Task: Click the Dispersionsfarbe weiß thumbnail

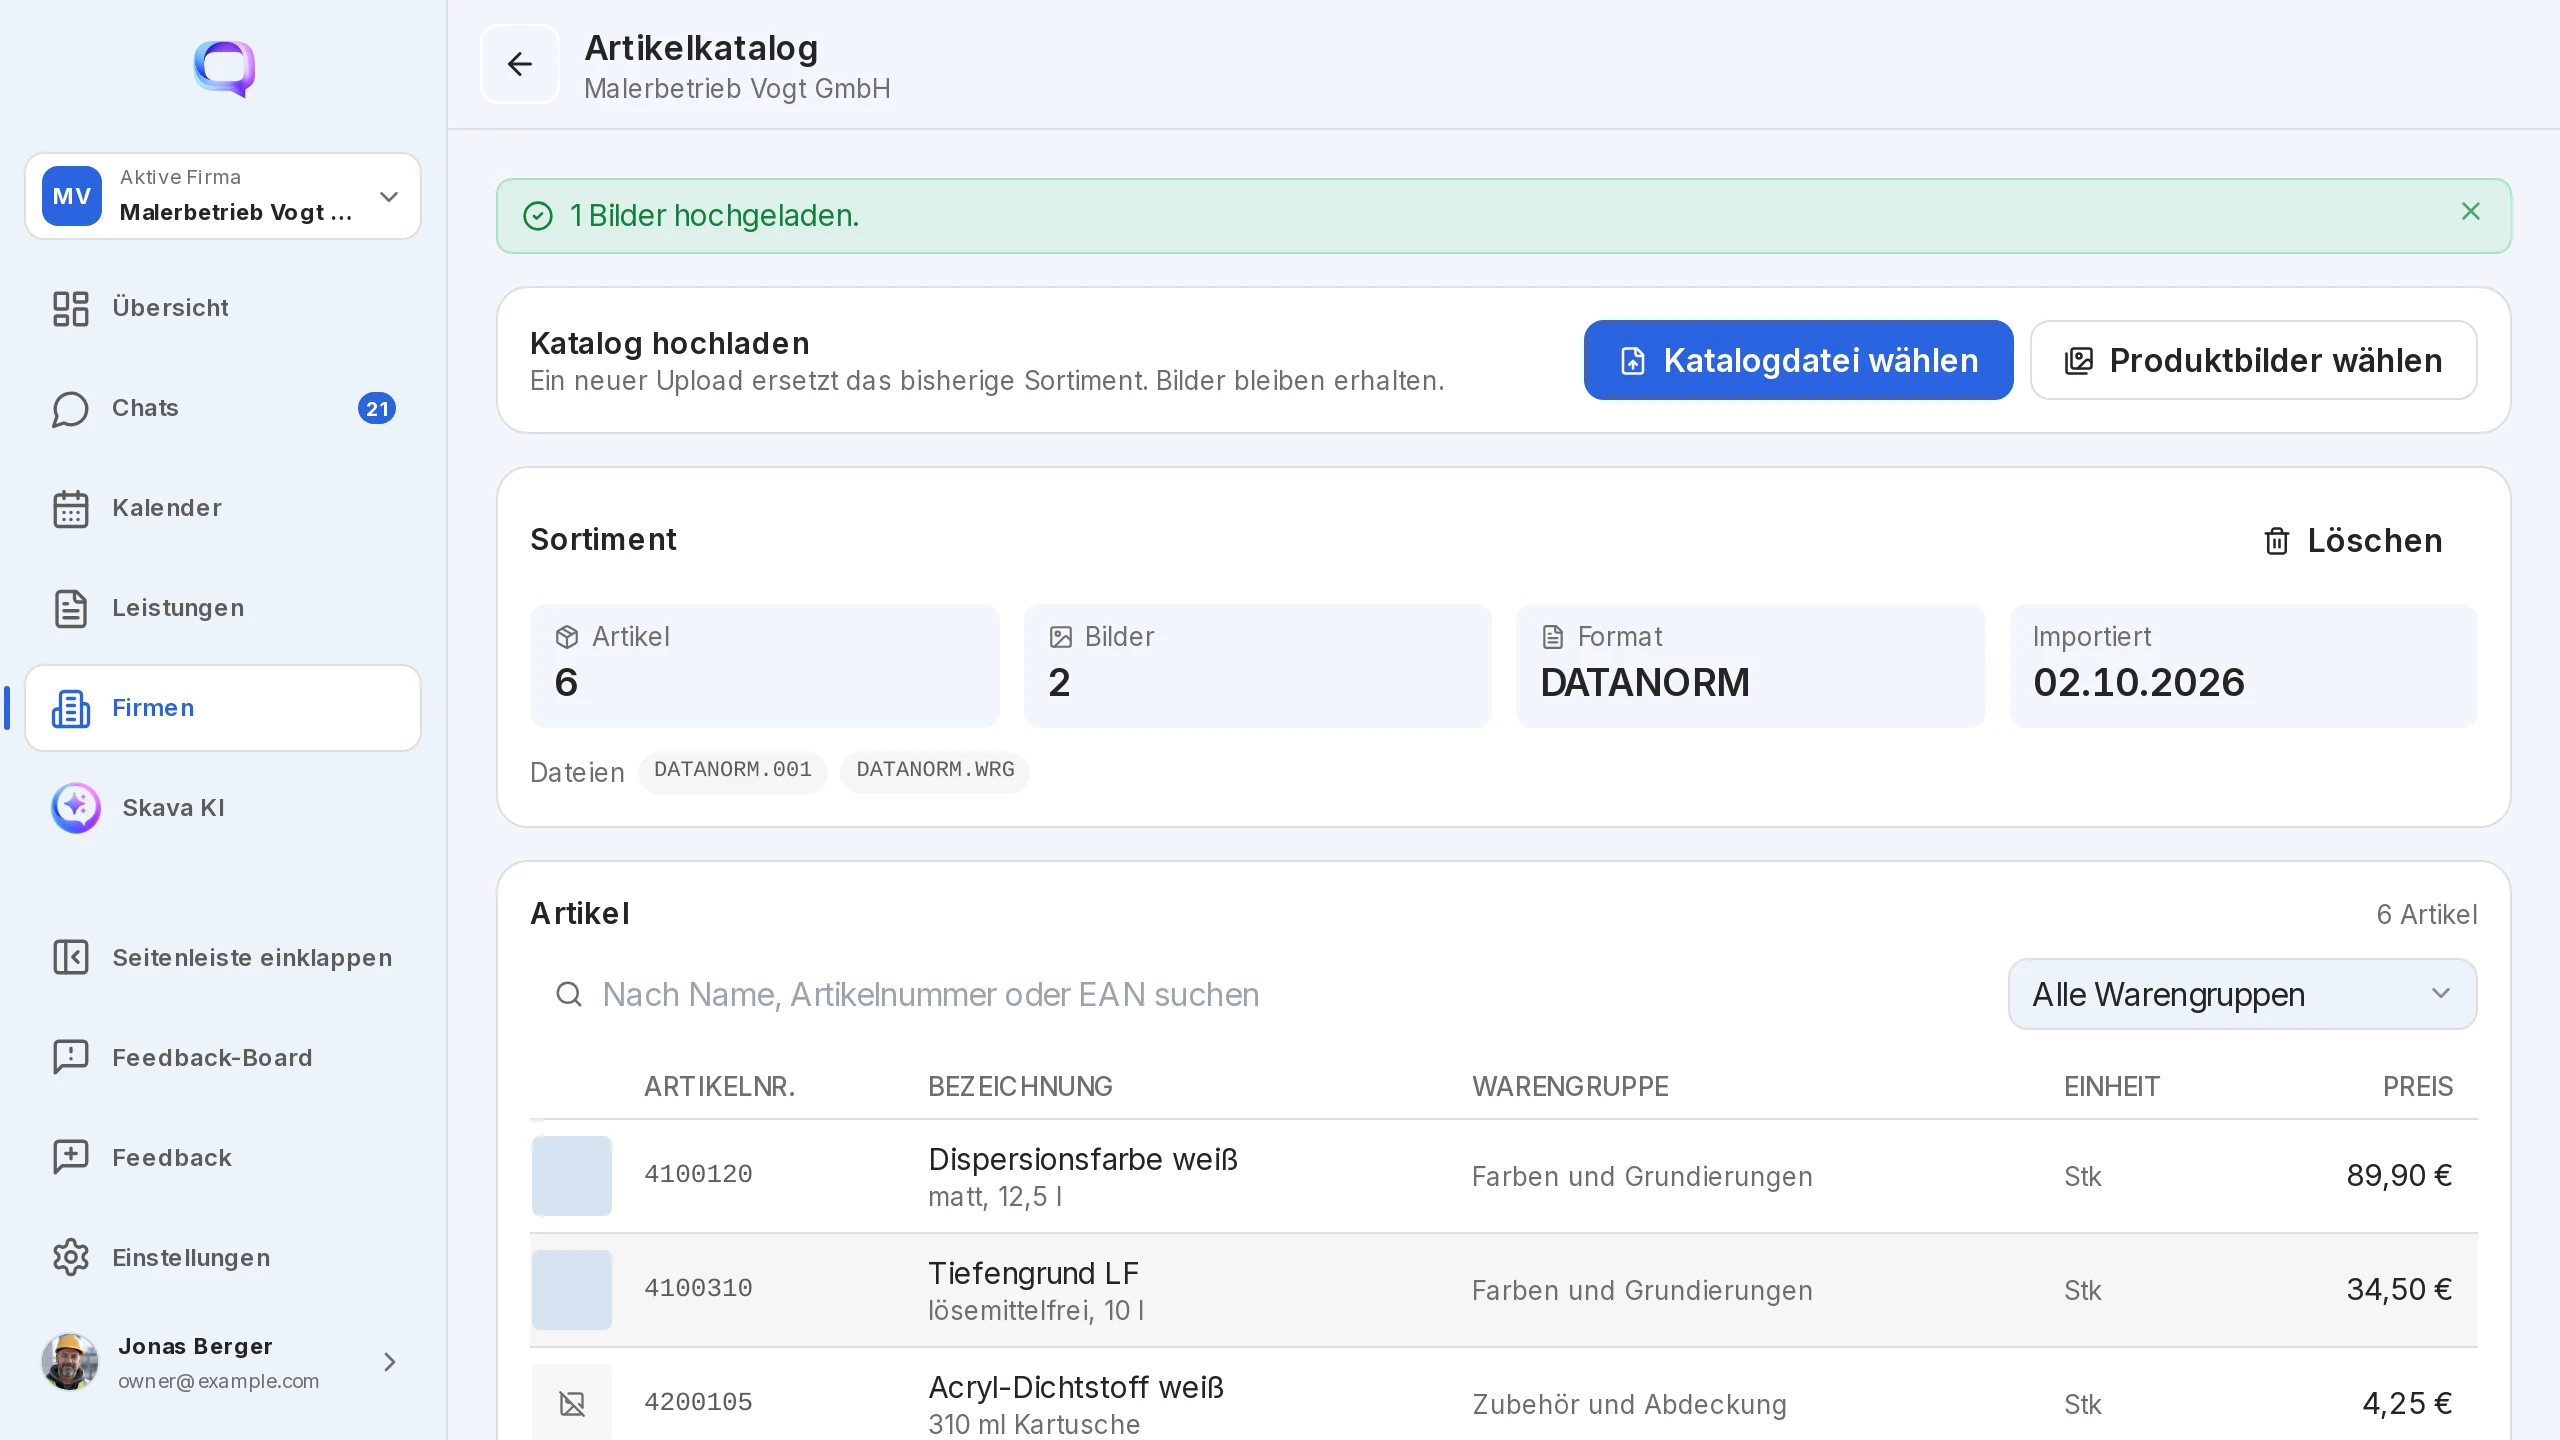Action: click(572, 1176)
